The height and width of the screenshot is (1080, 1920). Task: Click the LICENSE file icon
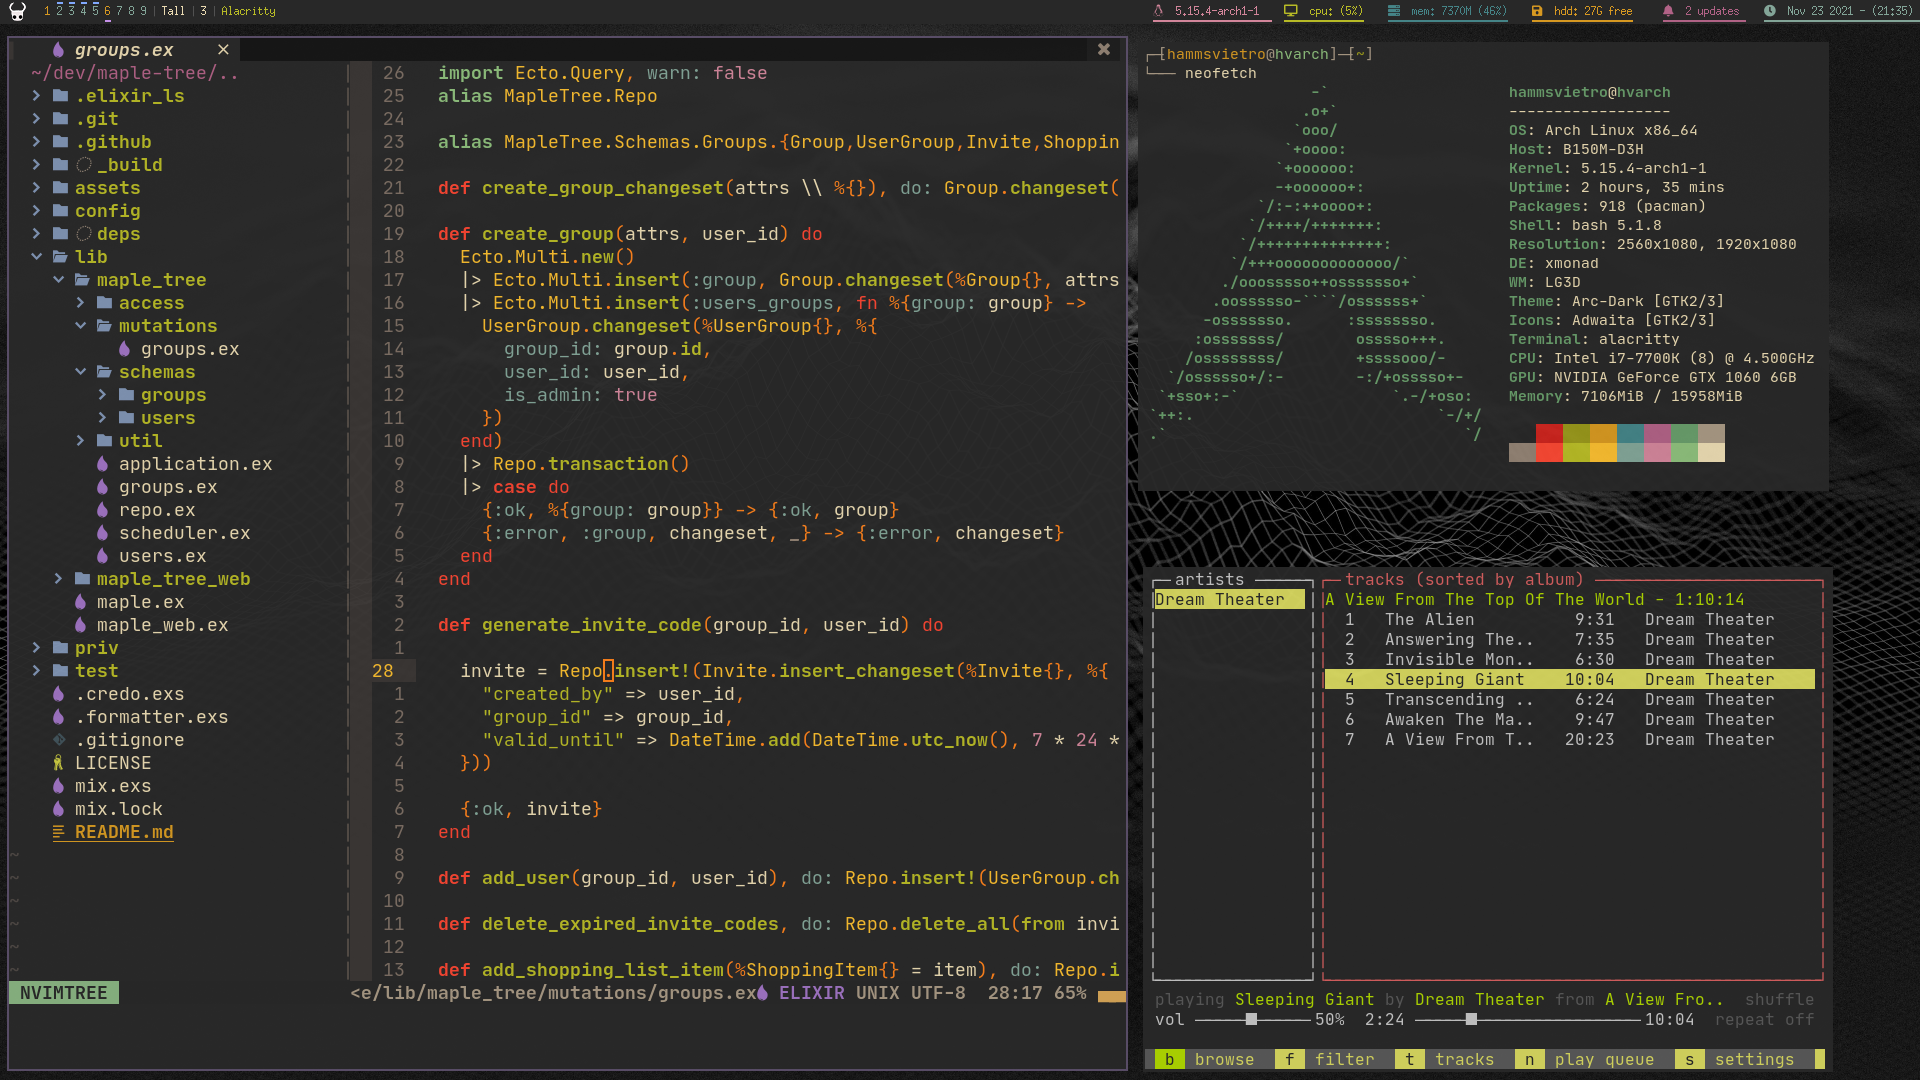[x=58, y=763]
